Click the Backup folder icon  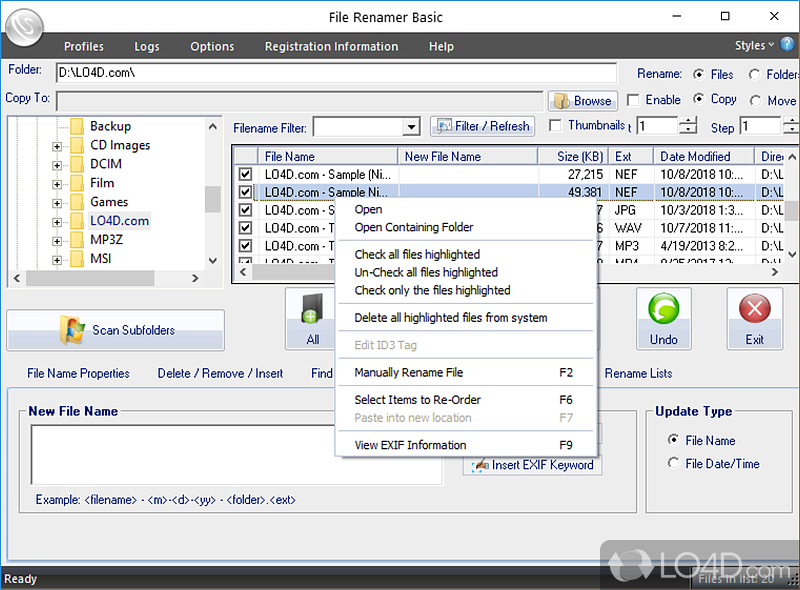click(77, 126)
